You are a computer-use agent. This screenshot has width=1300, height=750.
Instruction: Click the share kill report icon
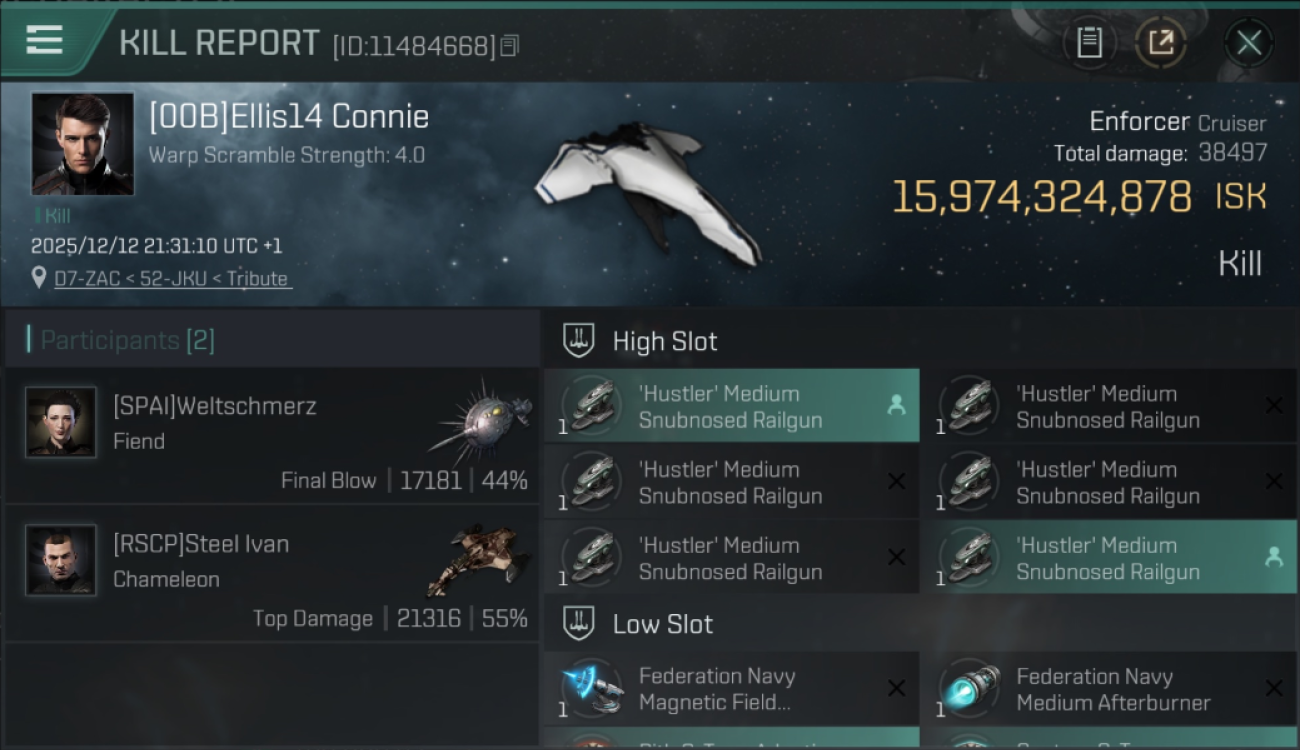1160,43
